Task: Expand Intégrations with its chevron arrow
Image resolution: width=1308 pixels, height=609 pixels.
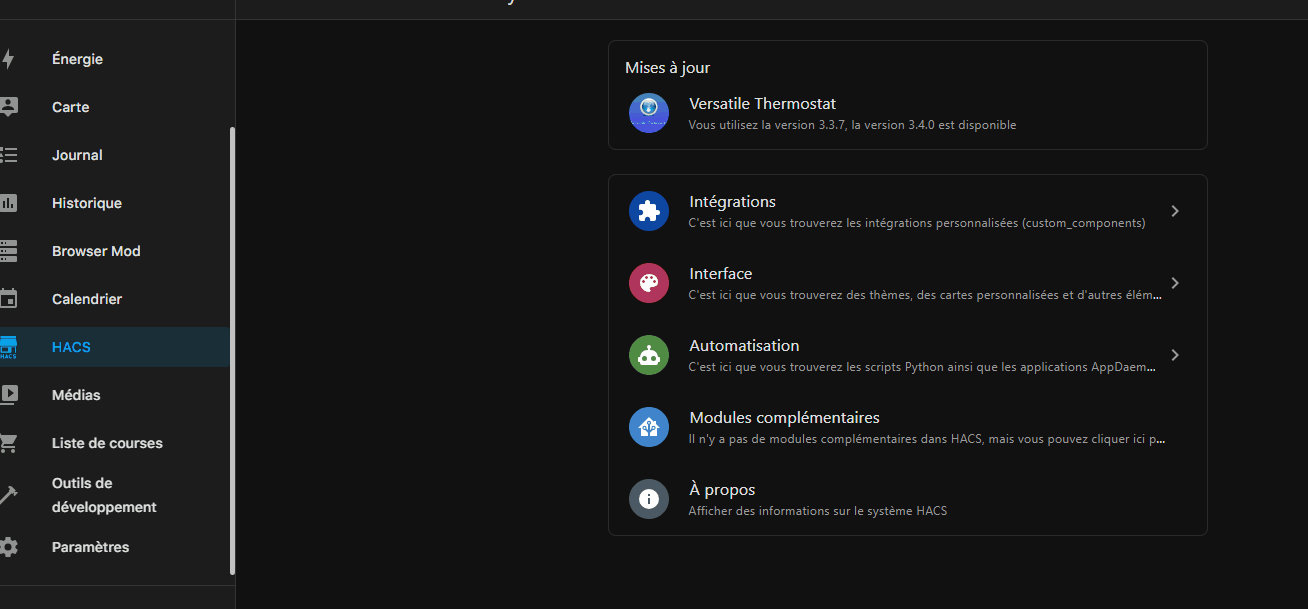Action: click(1175, 211)
